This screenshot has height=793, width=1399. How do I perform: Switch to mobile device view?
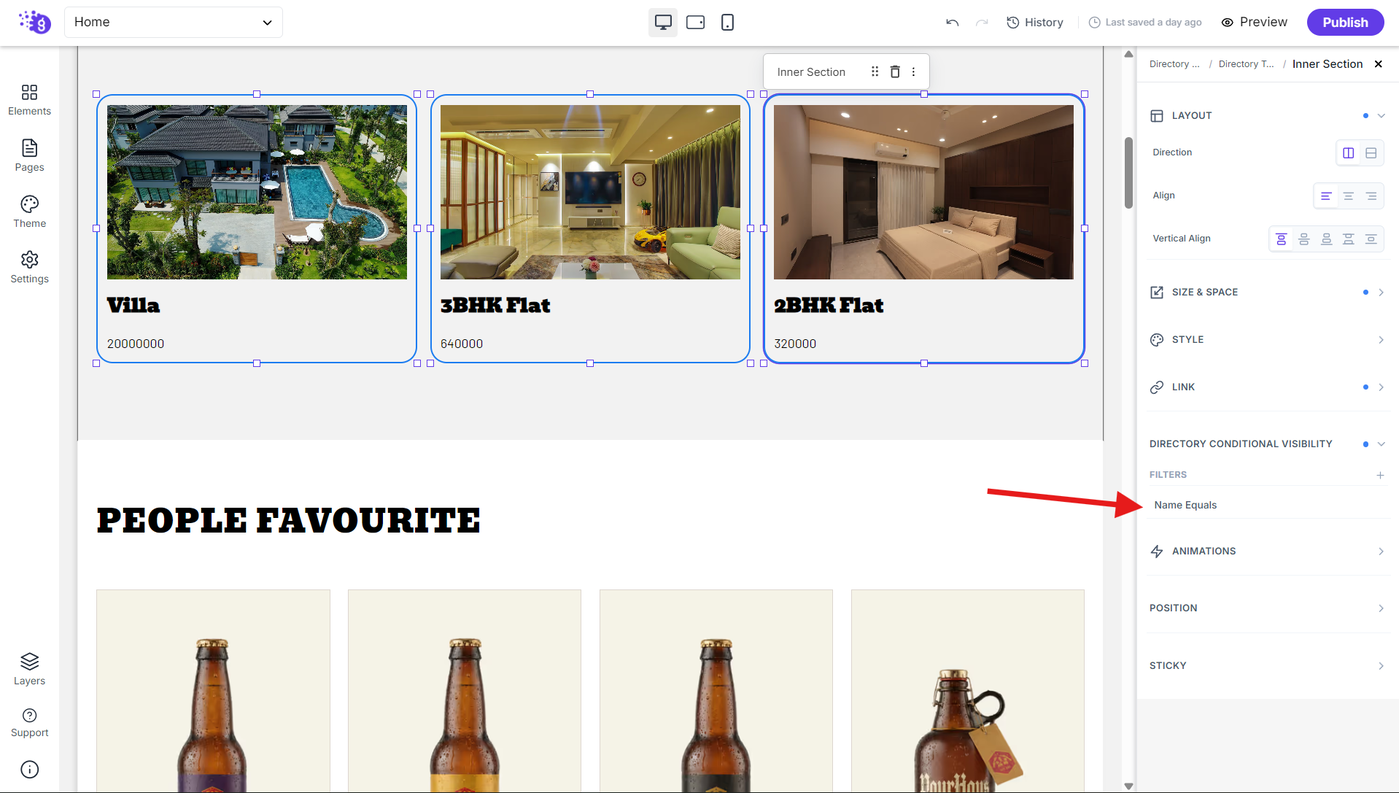[x=727, y=22]
